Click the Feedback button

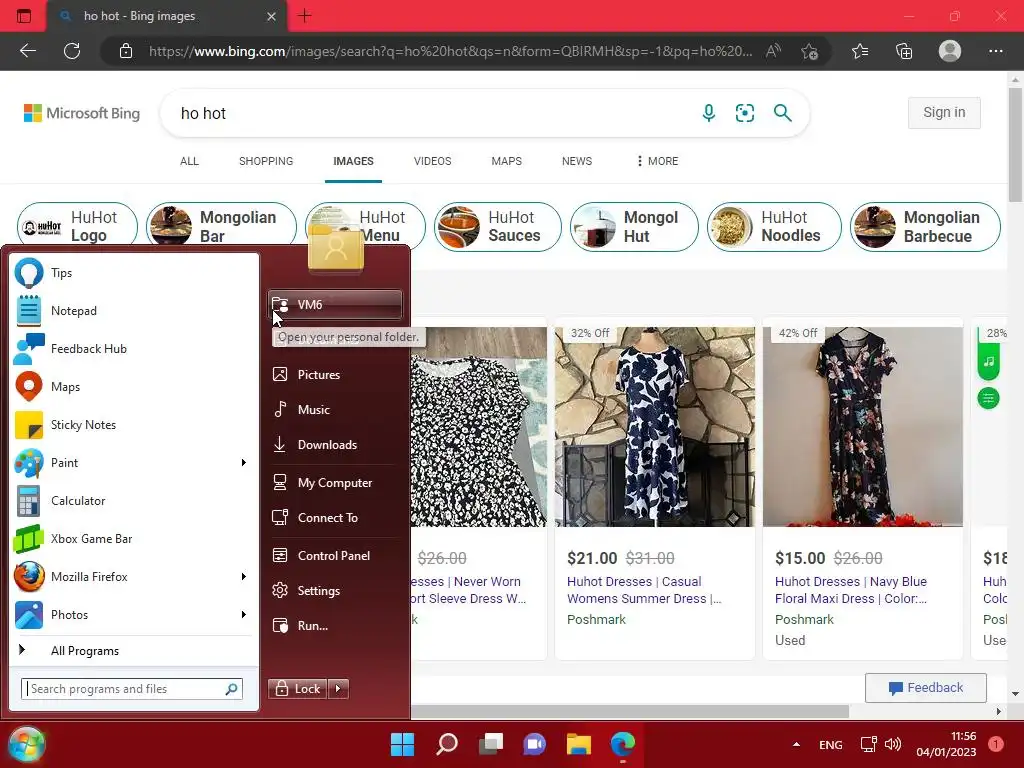coord(925,688)
